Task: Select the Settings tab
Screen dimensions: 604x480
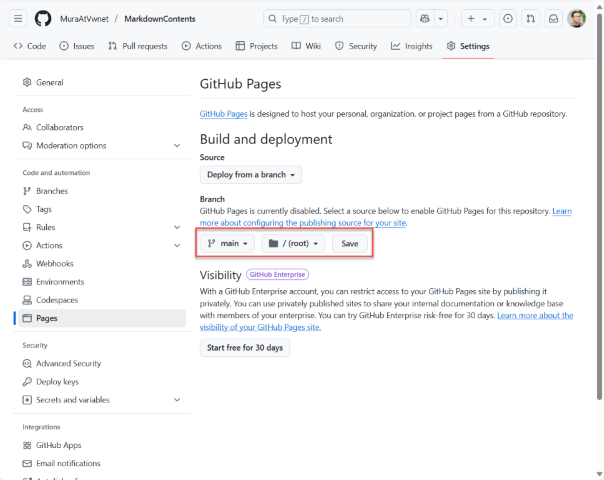Action: point(468,46)
